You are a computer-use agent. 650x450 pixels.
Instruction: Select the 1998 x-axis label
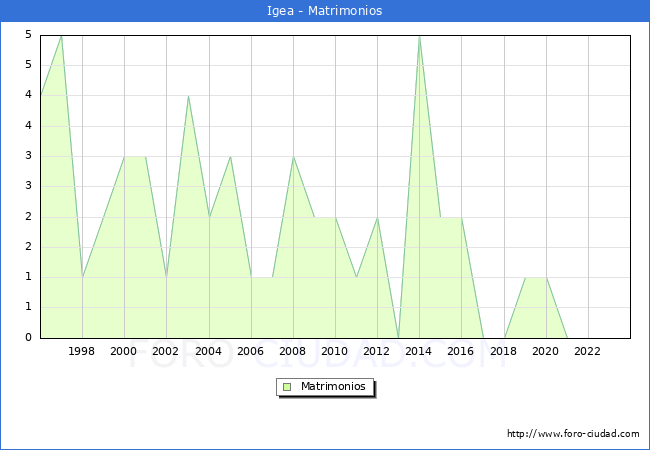[x=82, y=351]
